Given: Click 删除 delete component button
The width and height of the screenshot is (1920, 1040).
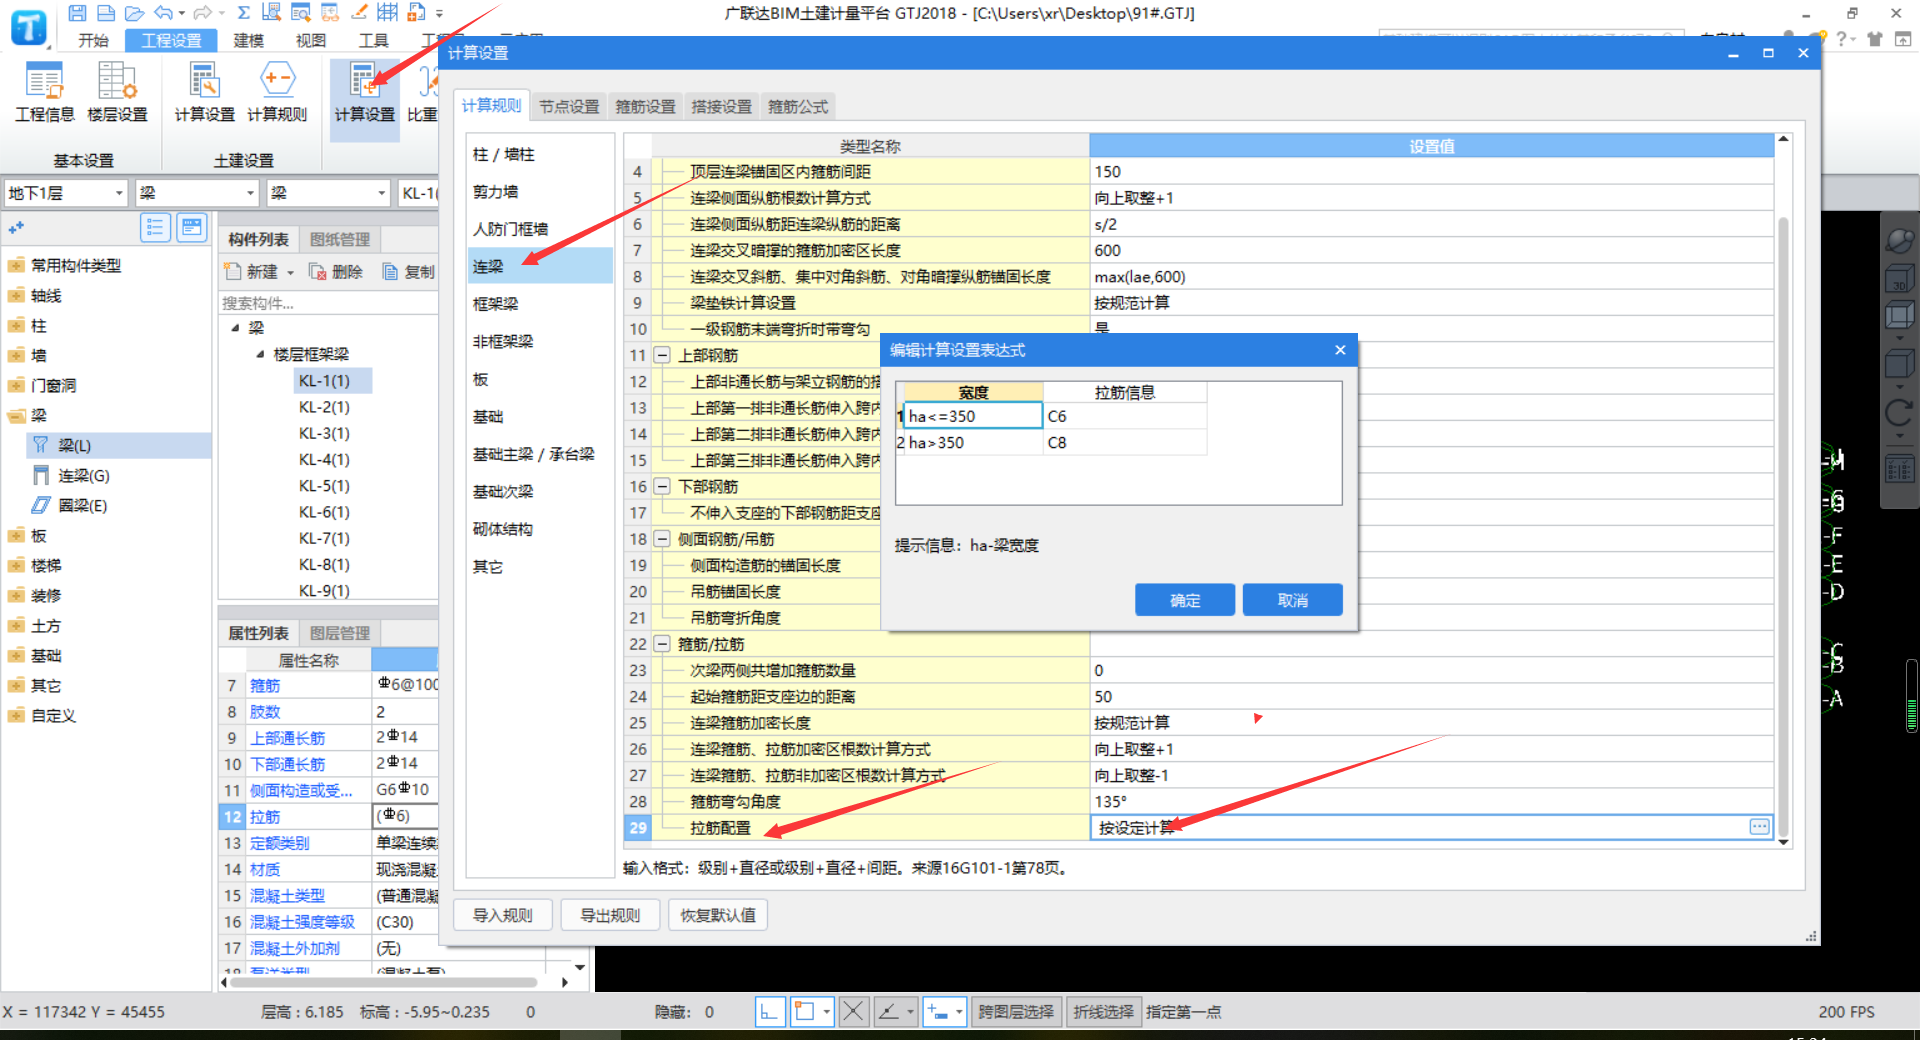Looking at the screenshot, I should pyautogui.click(x=337, y=272).
